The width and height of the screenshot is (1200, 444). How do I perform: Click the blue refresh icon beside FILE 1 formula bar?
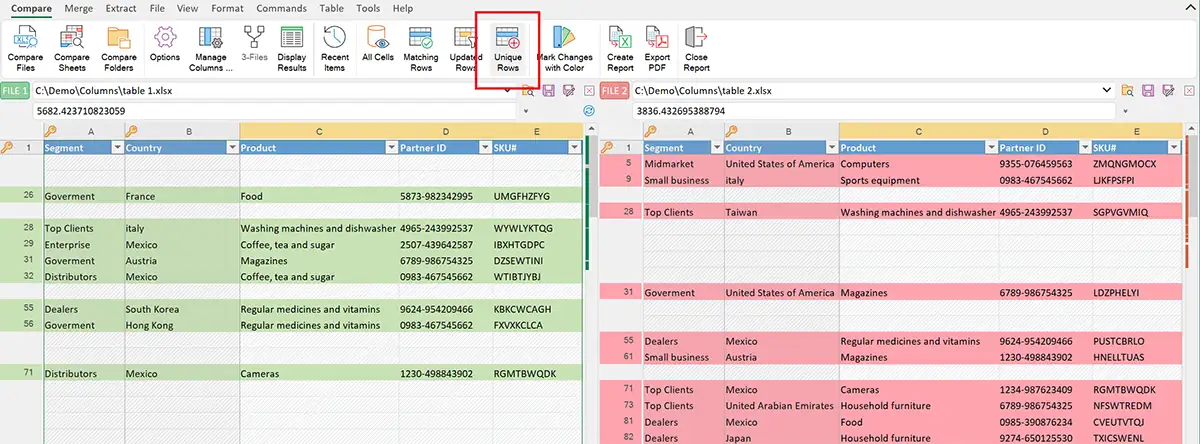click(588, 110)
